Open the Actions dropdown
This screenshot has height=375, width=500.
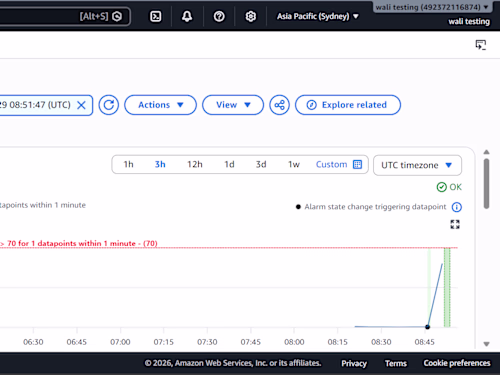(160, 105)
